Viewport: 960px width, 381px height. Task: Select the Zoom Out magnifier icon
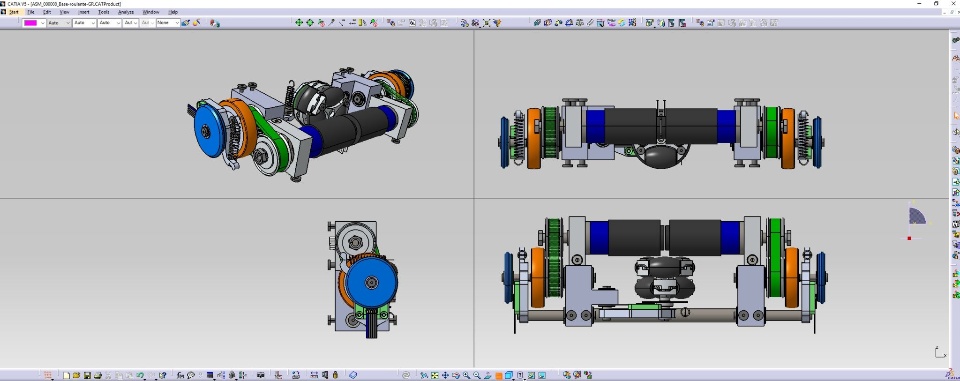click(477, 375)
